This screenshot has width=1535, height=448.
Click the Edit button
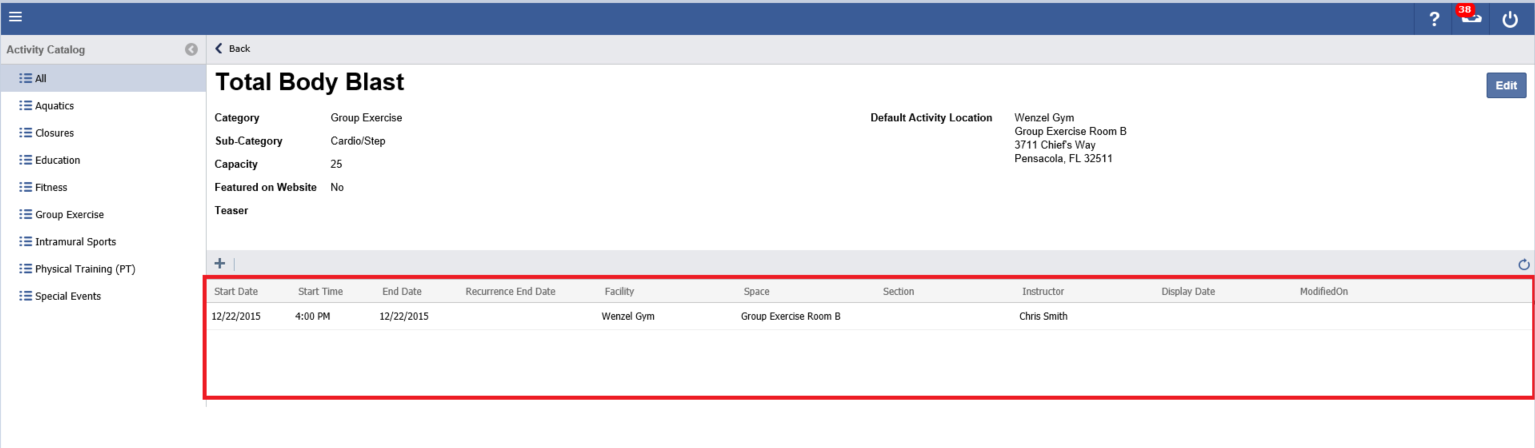click(1505, 86)
